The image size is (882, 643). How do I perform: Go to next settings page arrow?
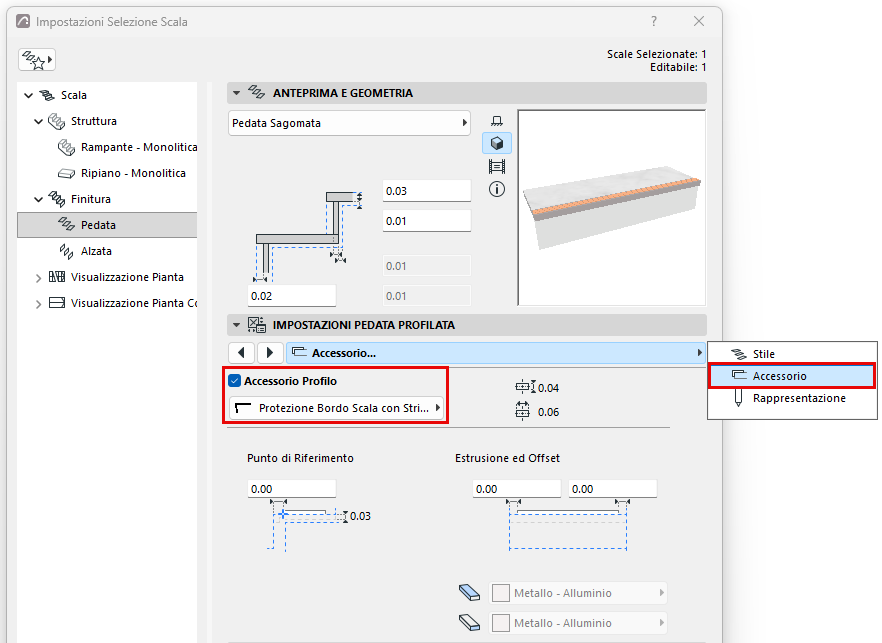click(x=270, y=353)
